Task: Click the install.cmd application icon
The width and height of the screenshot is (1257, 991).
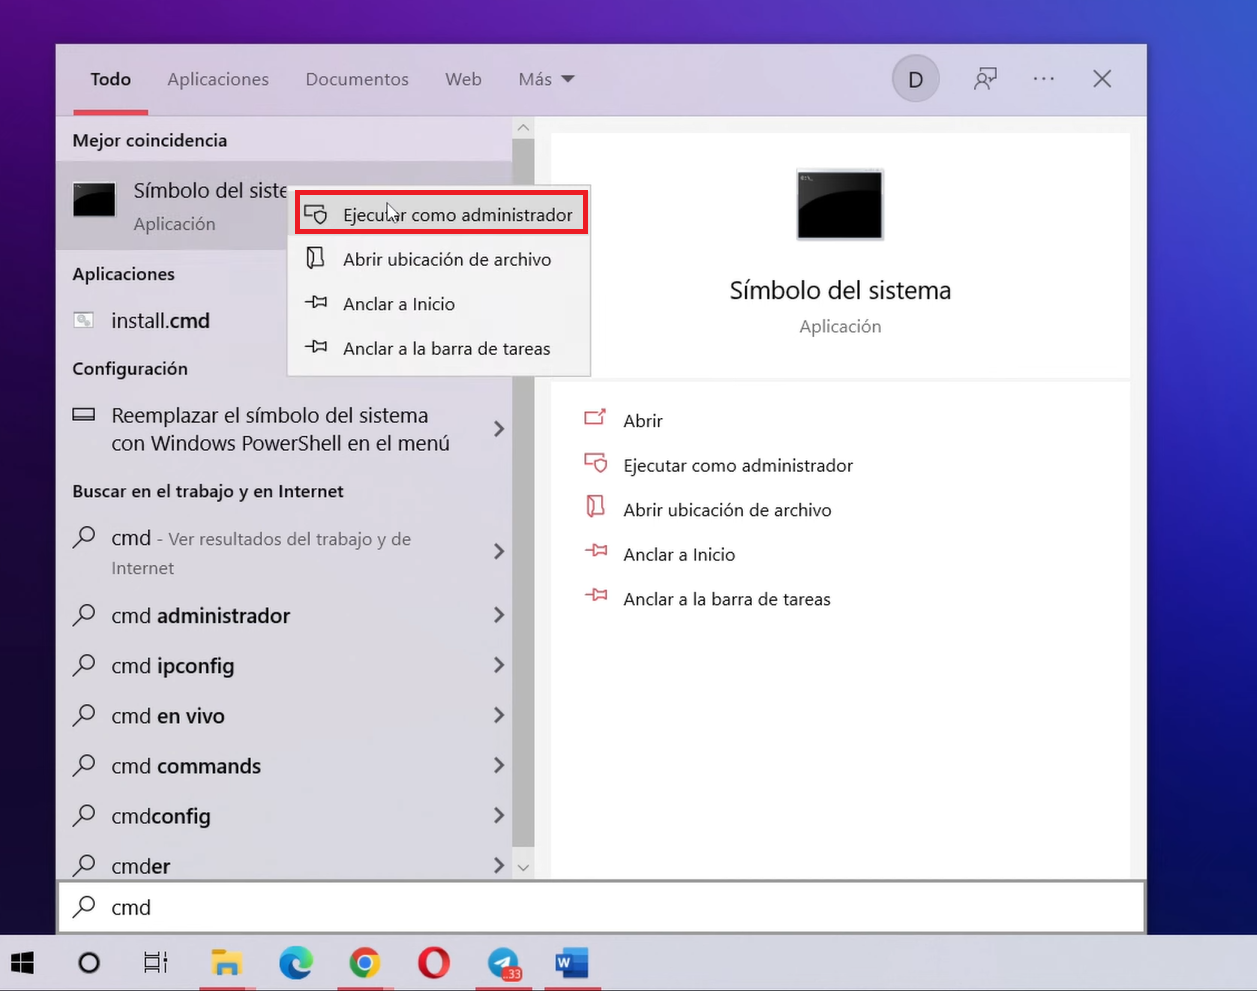Action: tap(85, 320)
